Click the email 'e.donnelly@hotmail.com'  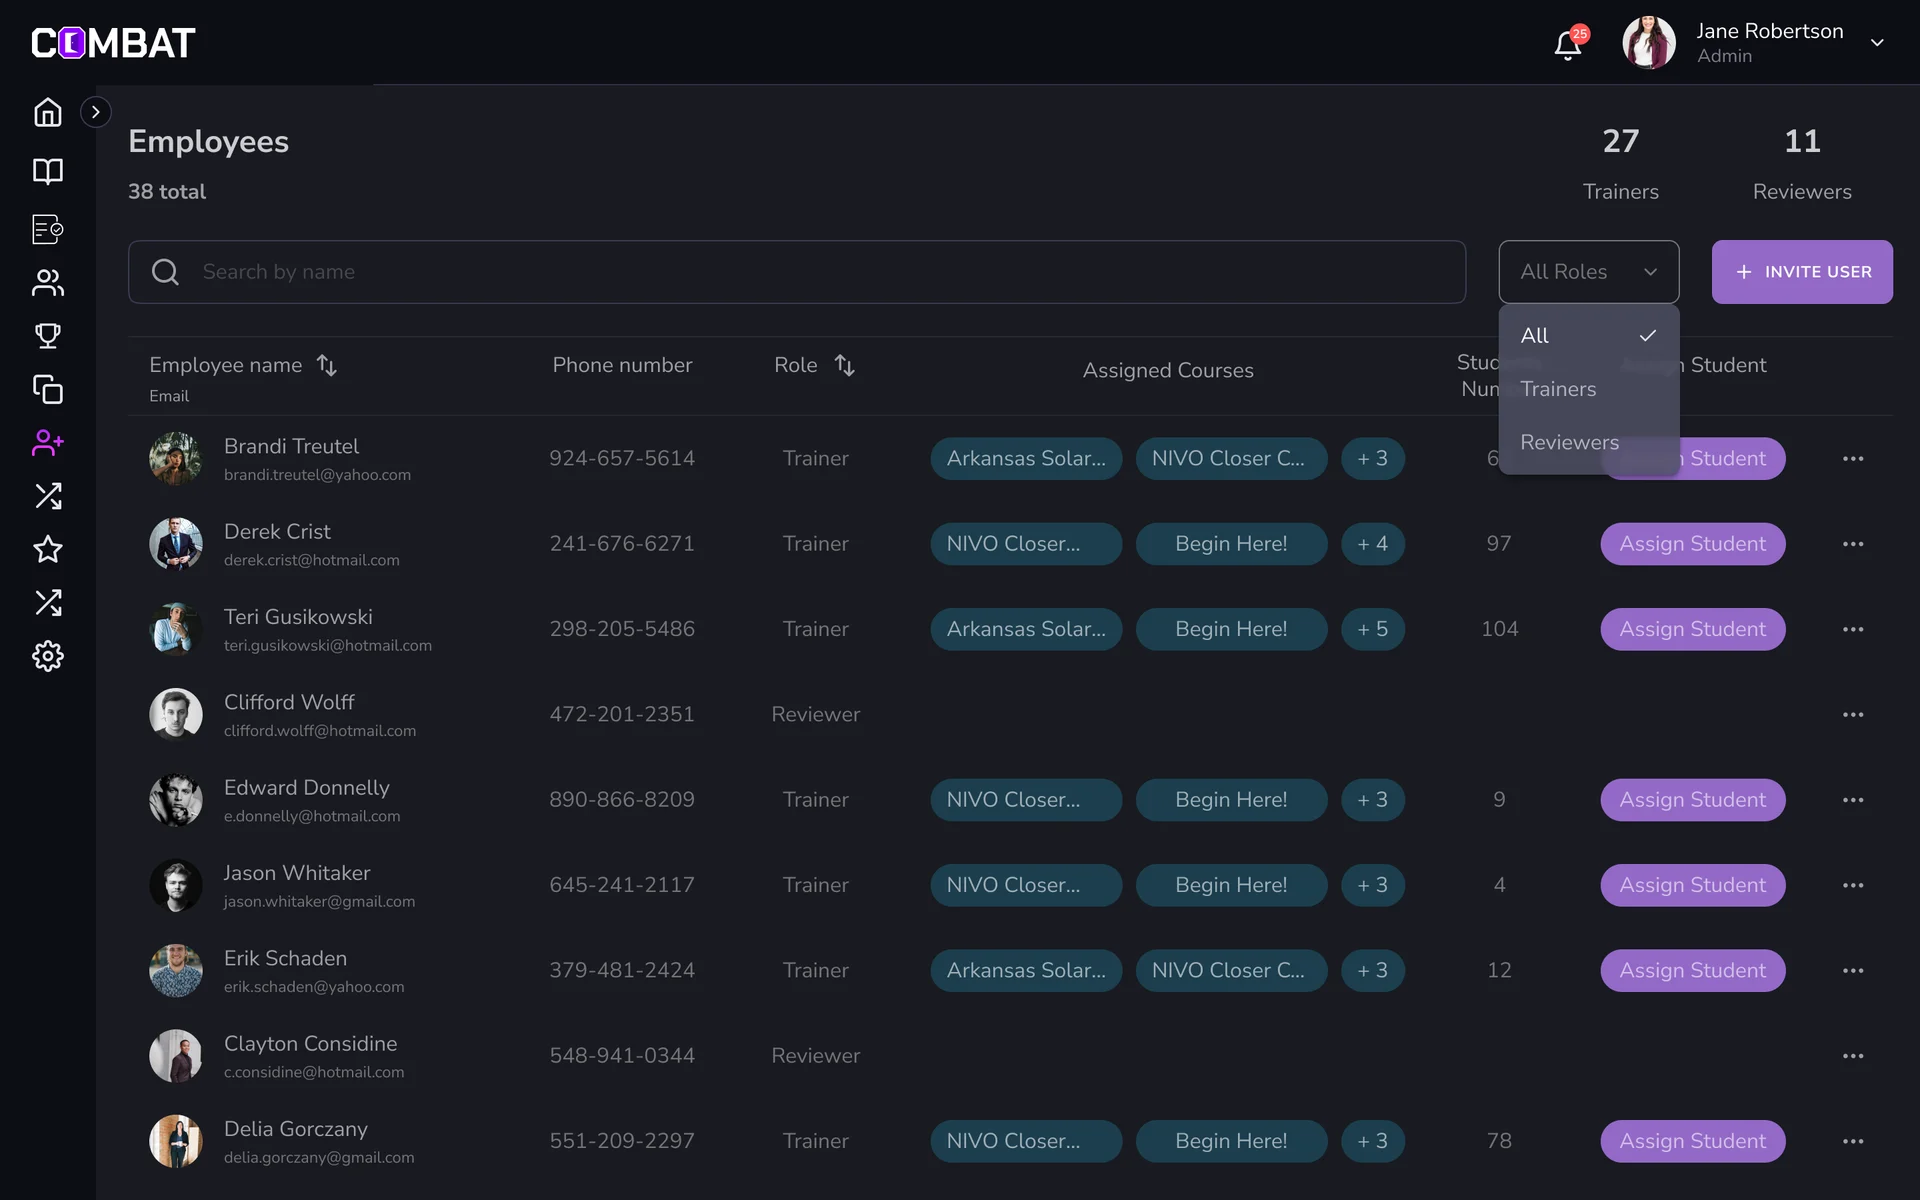tap(312, 816)
